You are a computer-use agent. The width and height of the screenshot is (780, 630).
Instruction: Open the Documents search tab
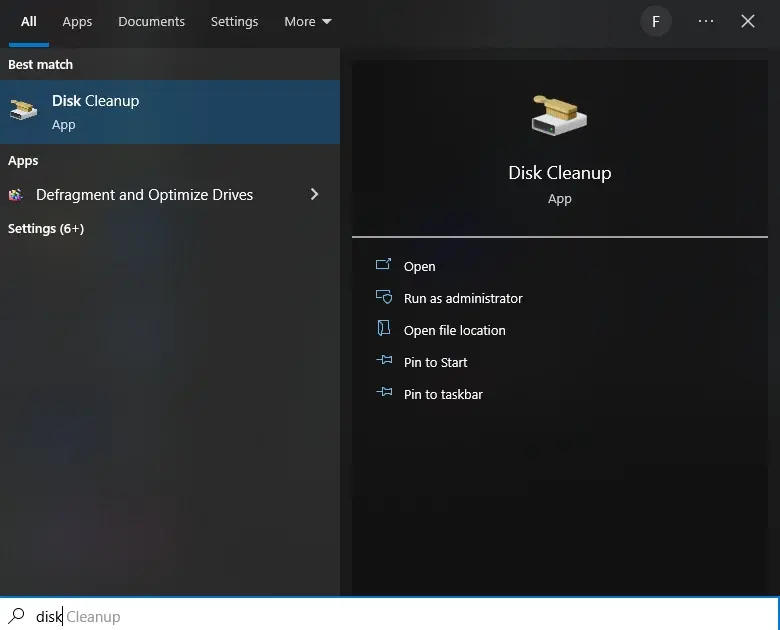click(151, 21)
